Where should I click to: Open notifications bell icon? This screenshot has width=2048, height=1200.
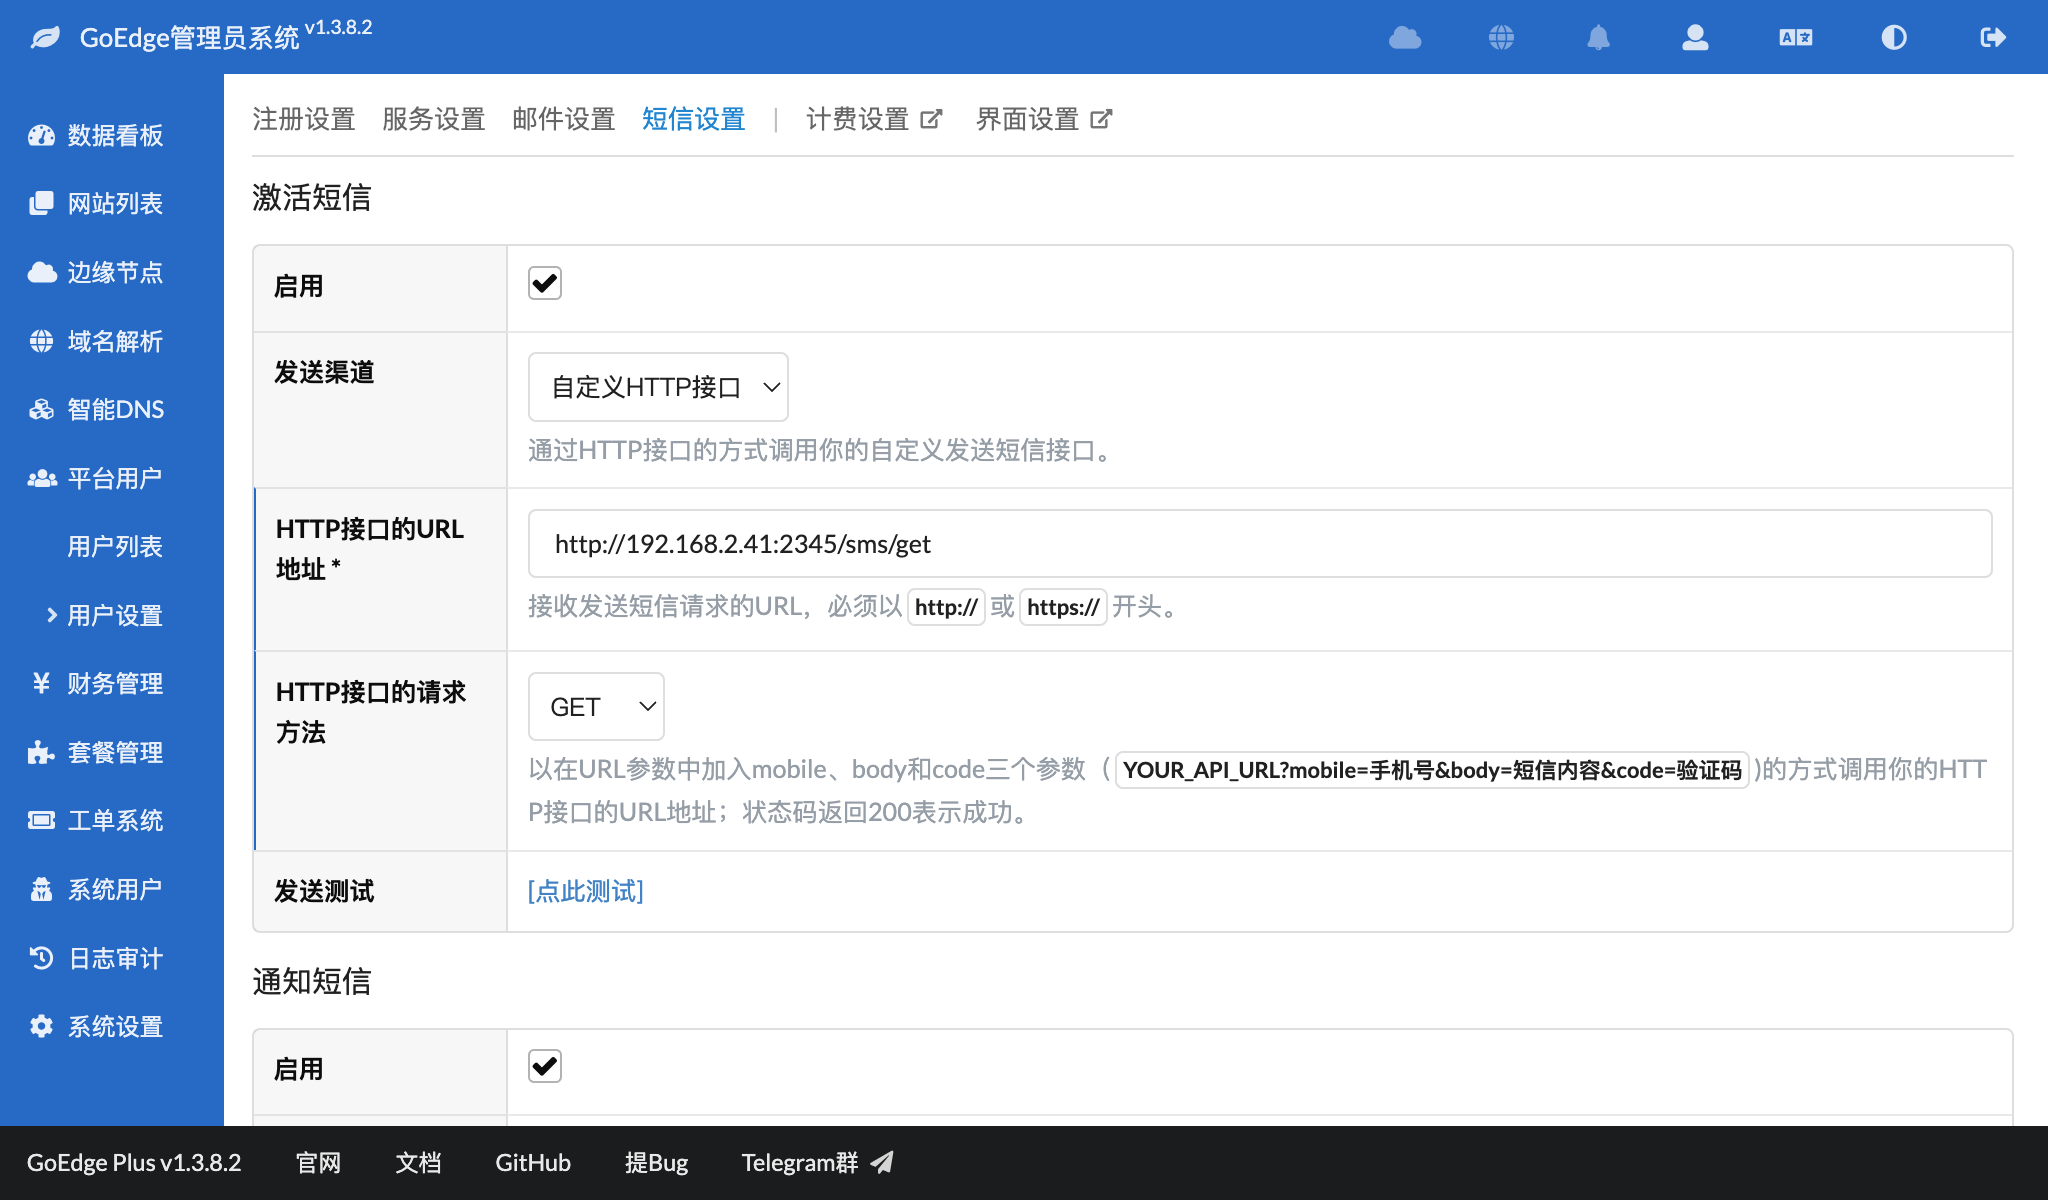pyautogui.click(x=1598, y=38)
